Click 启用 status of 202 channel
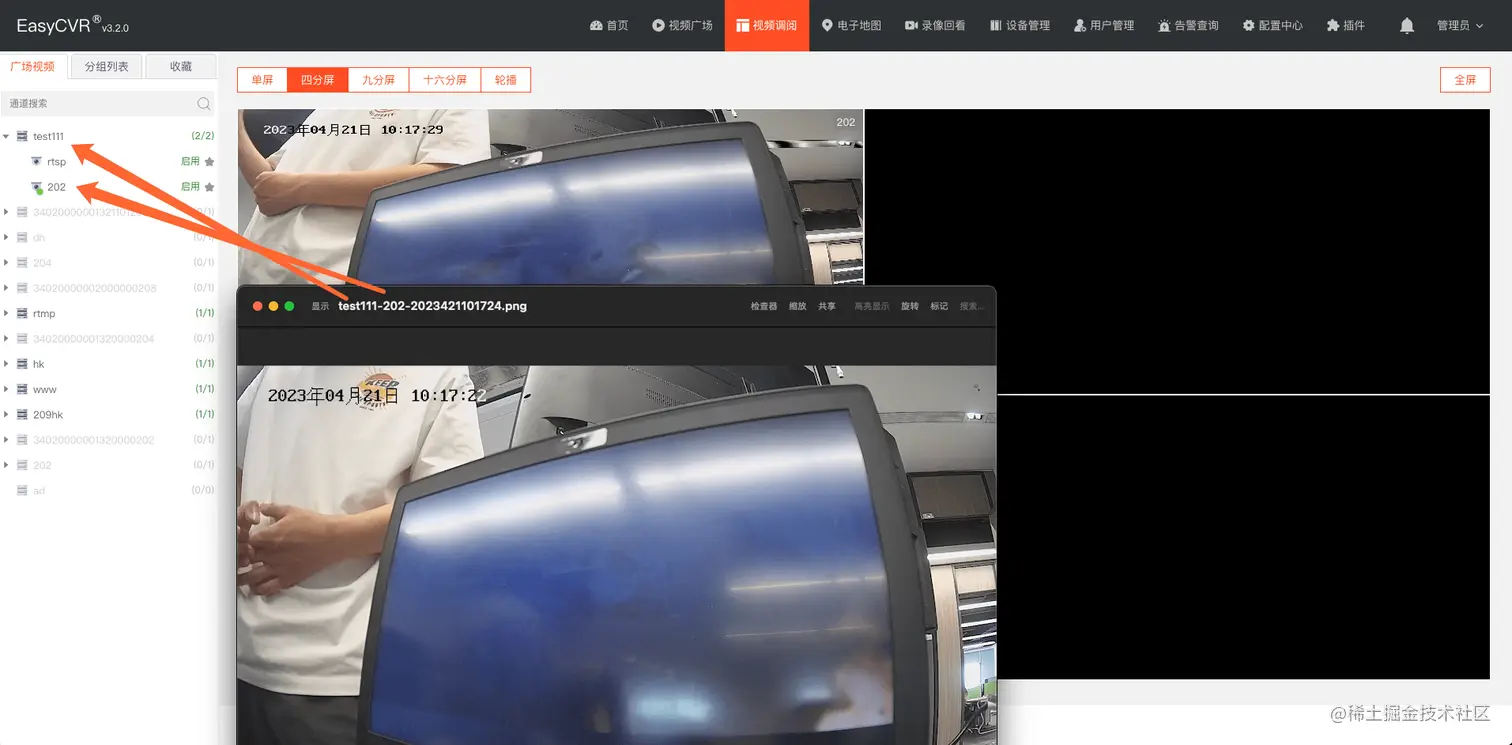 190,187
